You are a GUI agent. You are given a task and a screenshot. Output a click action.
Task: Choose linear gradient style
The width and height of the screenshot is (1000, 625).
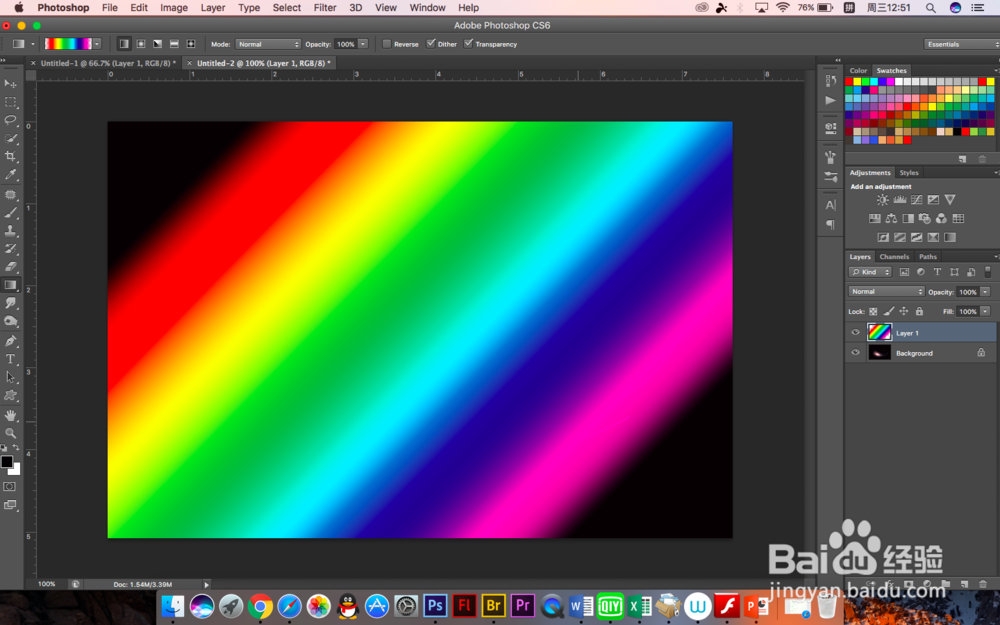point(124,44)
